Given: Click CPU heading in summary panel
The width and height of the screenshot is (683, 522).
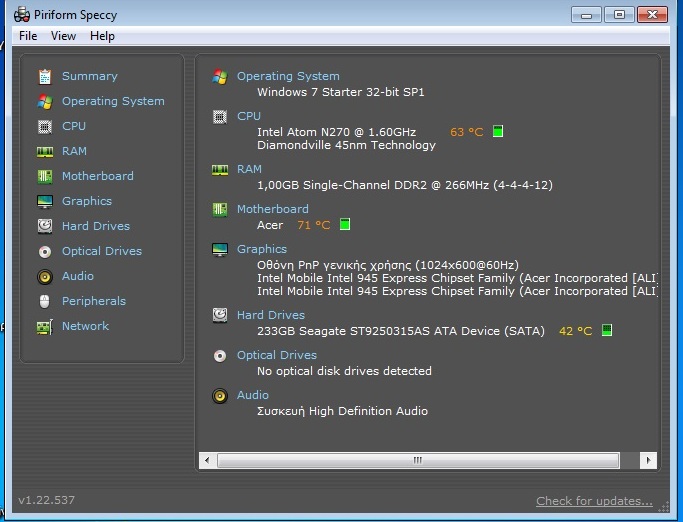Looking at the screenshot, I should [249, 116].
